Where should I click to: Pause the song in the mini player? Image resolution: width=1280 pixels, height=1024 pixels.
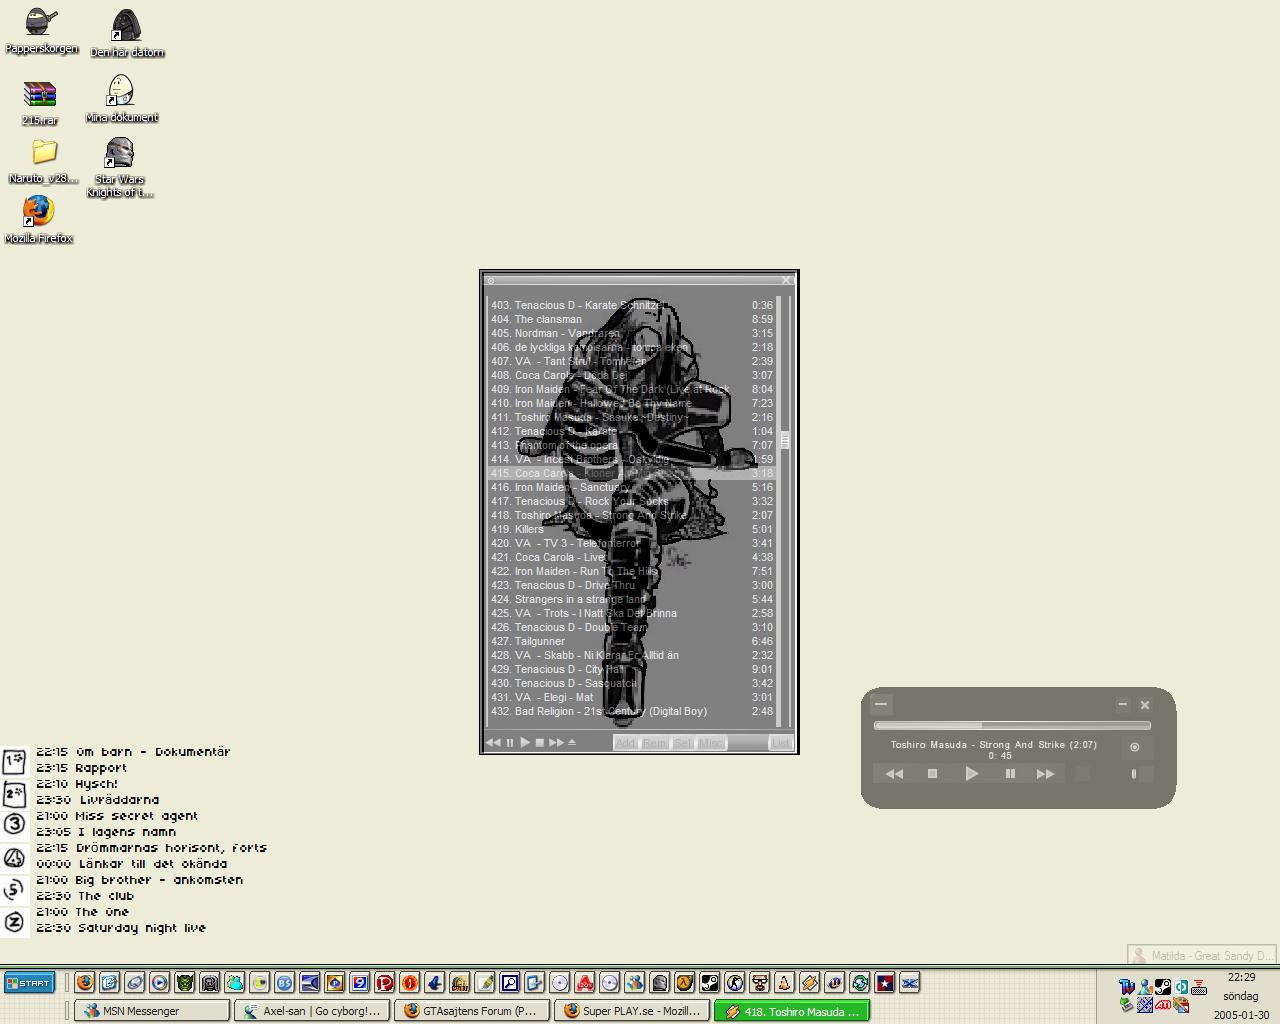1010,774
